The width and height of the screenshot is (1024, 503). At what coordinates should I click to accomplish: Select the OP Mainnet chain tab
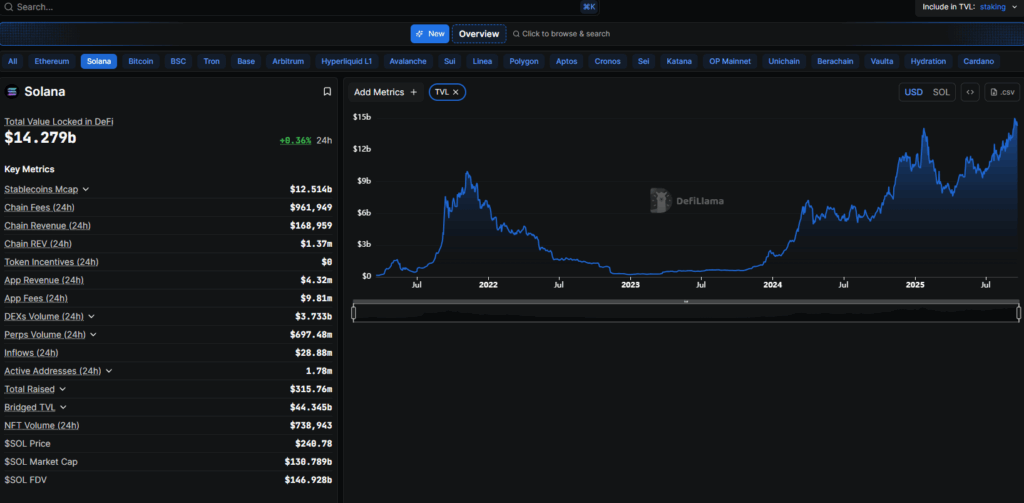click(x=730, y=61)
